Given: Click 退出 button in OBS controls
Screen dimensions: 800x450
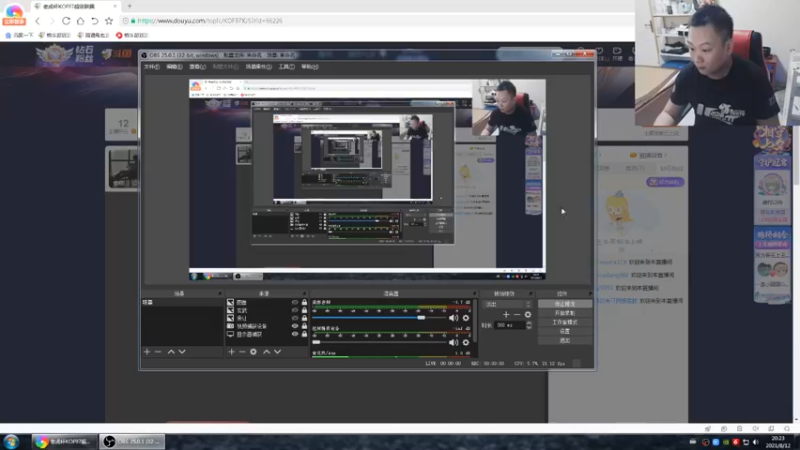Looking at the screenshot, I should pos(565,340).
